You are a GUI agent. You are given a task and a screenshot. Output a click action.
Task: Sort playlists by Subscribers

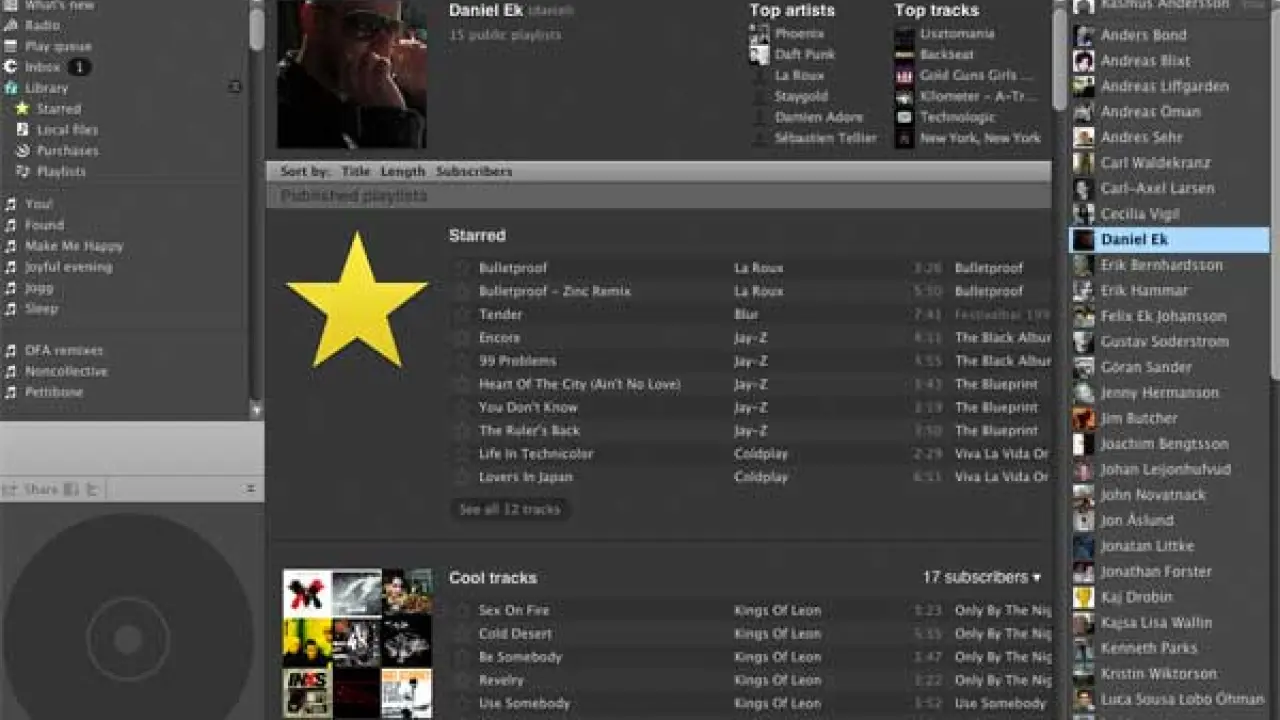tap(474, 172)
